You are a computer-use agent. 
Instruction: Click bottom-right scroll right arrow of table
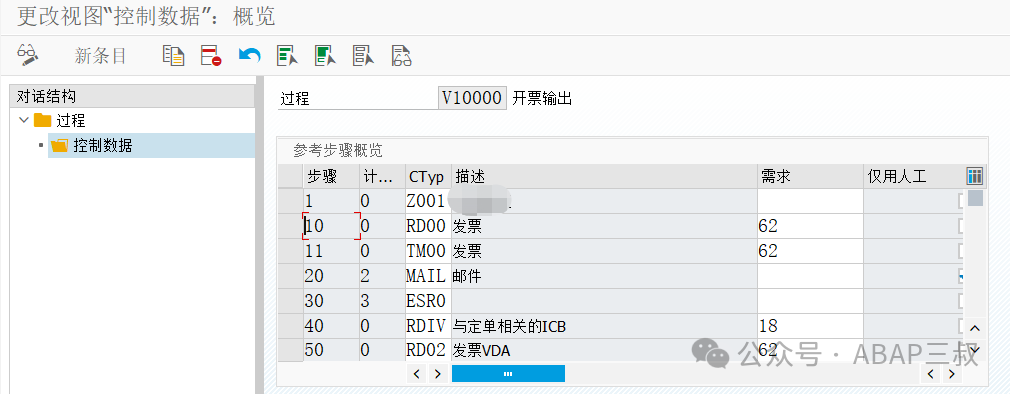coord(952,373)
